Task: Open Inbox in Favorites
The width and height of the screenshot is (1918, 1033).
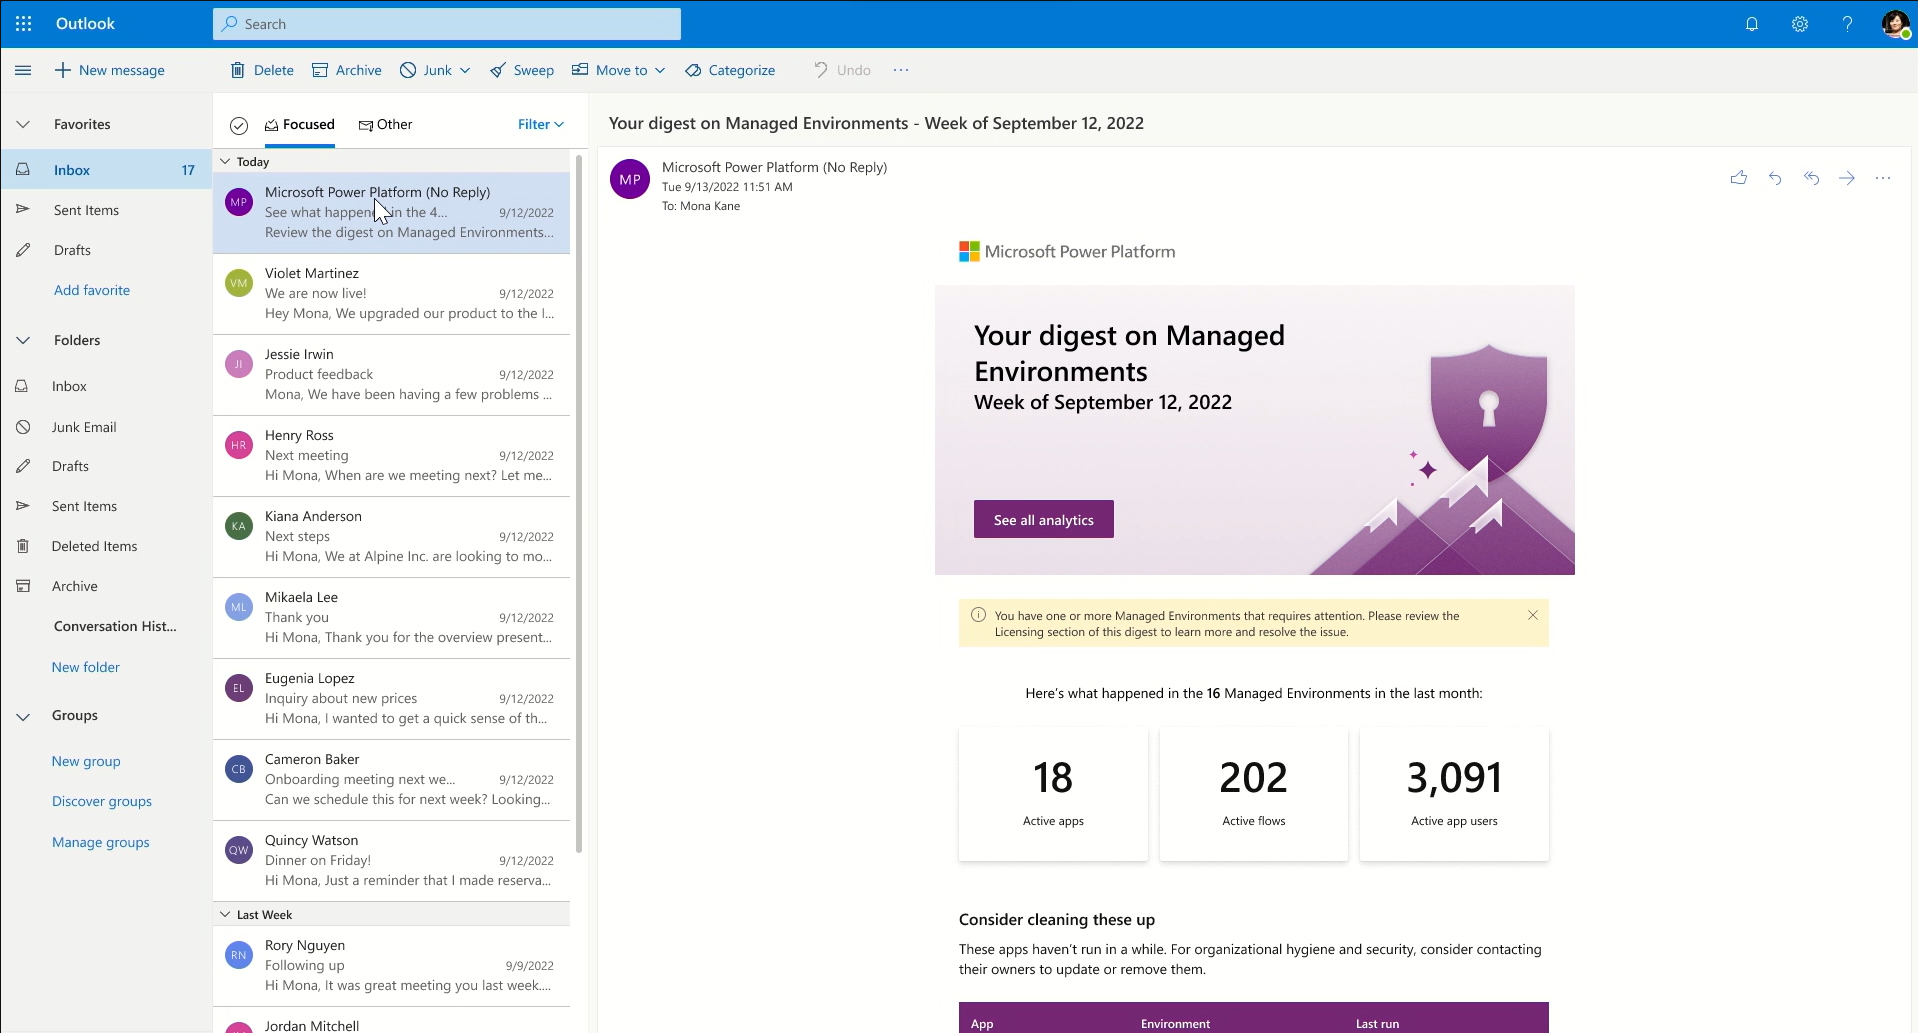Action: [106, 170]
